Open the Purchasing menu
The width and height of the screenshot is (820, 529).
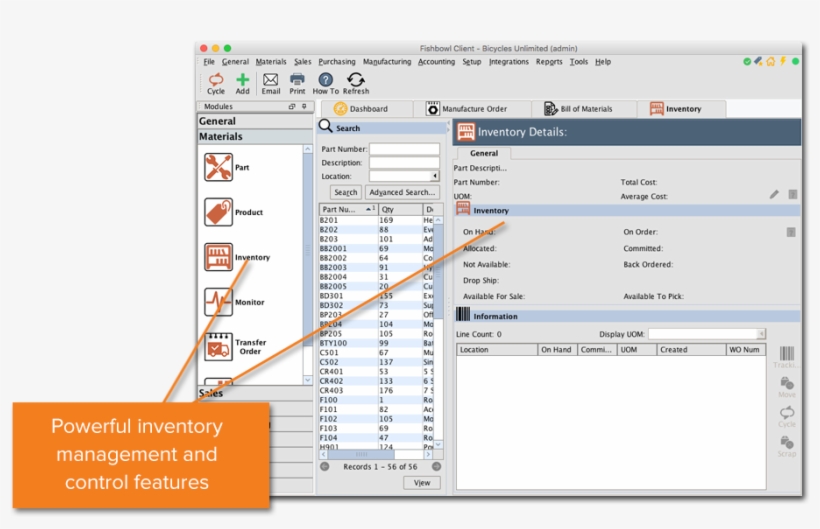tap(337, 62)
